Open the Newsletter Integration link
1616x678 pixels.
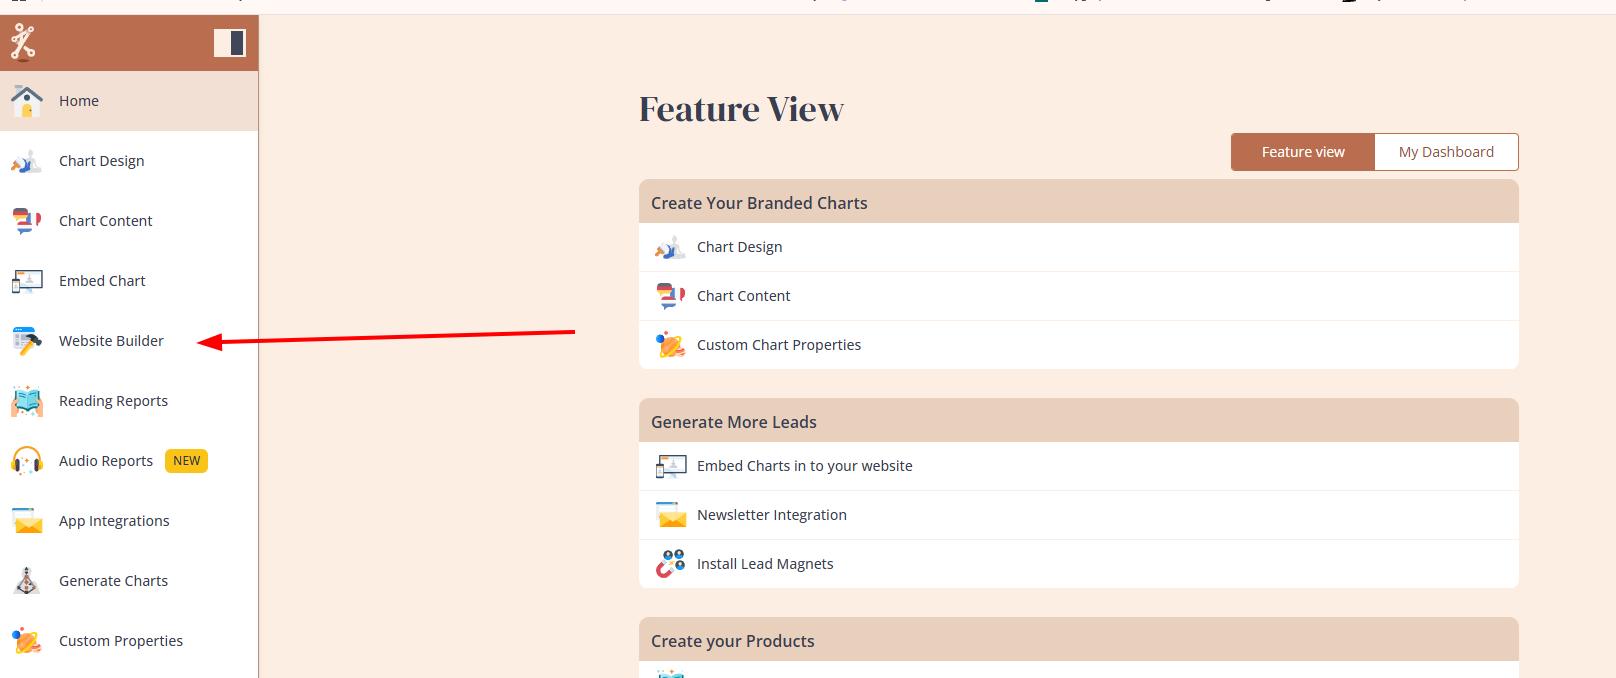click(771, 515)
